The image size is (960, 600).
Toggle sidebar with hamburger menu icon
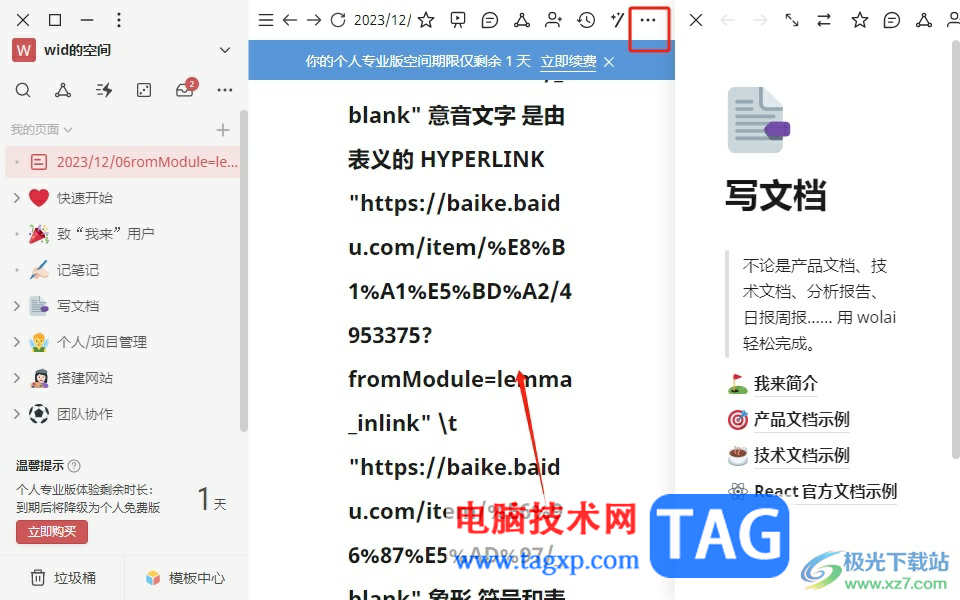[266, 20]
